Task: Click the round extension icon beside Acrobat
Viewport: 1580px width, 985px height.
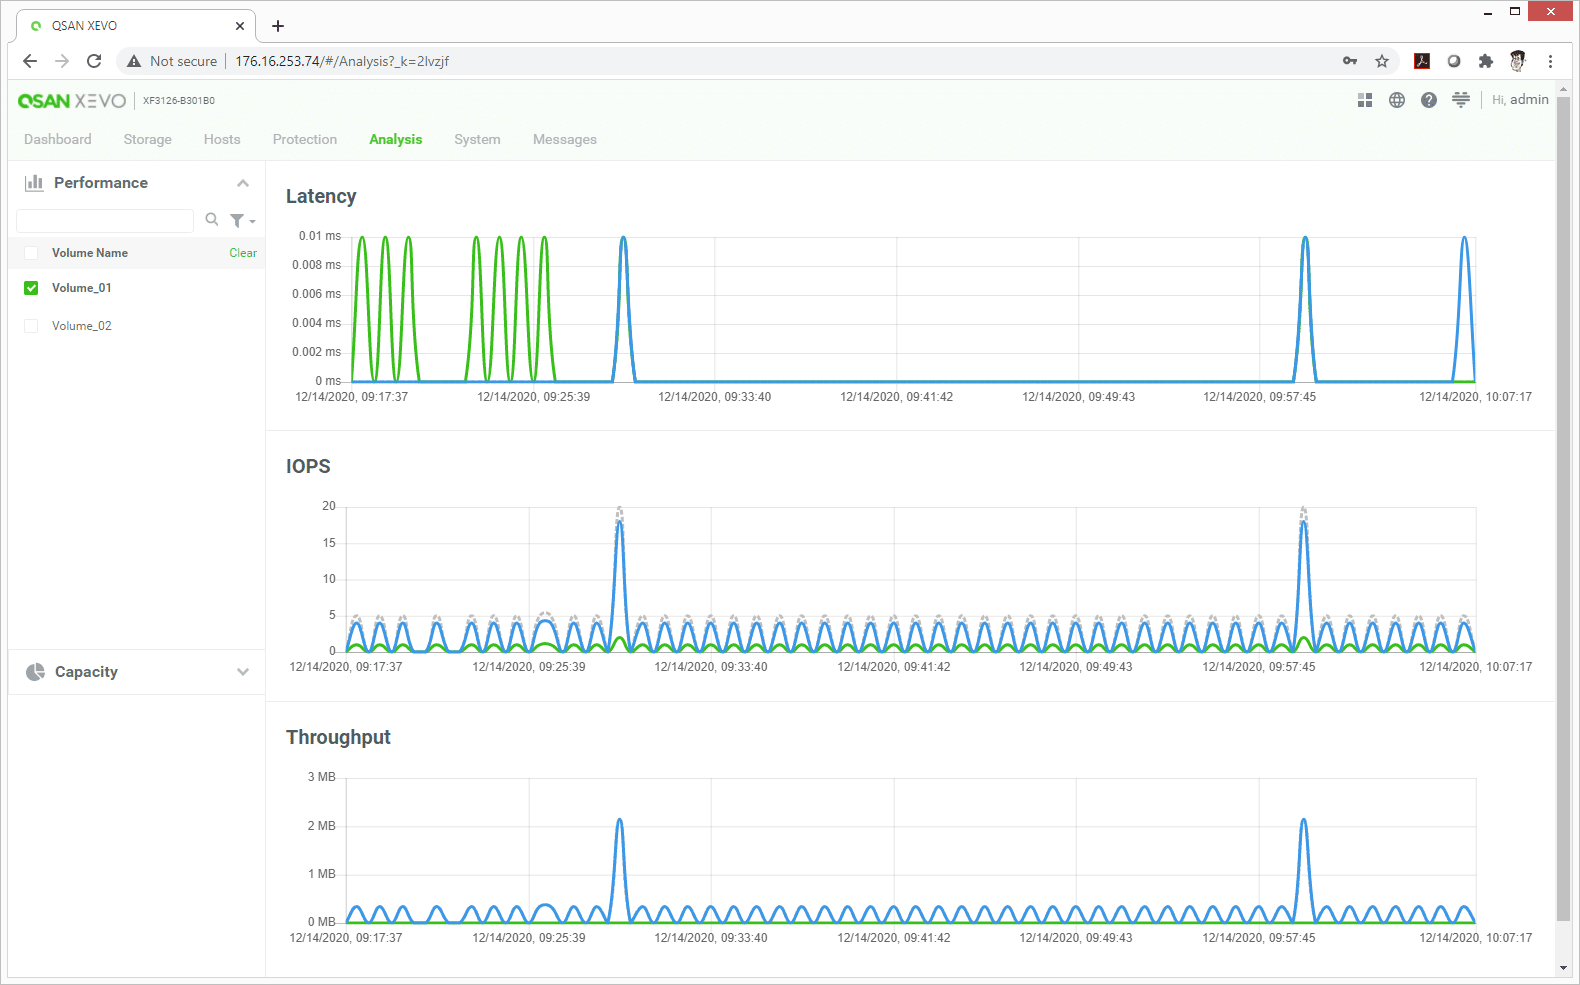Action: pyautogui.click(x=1454, y=61)
